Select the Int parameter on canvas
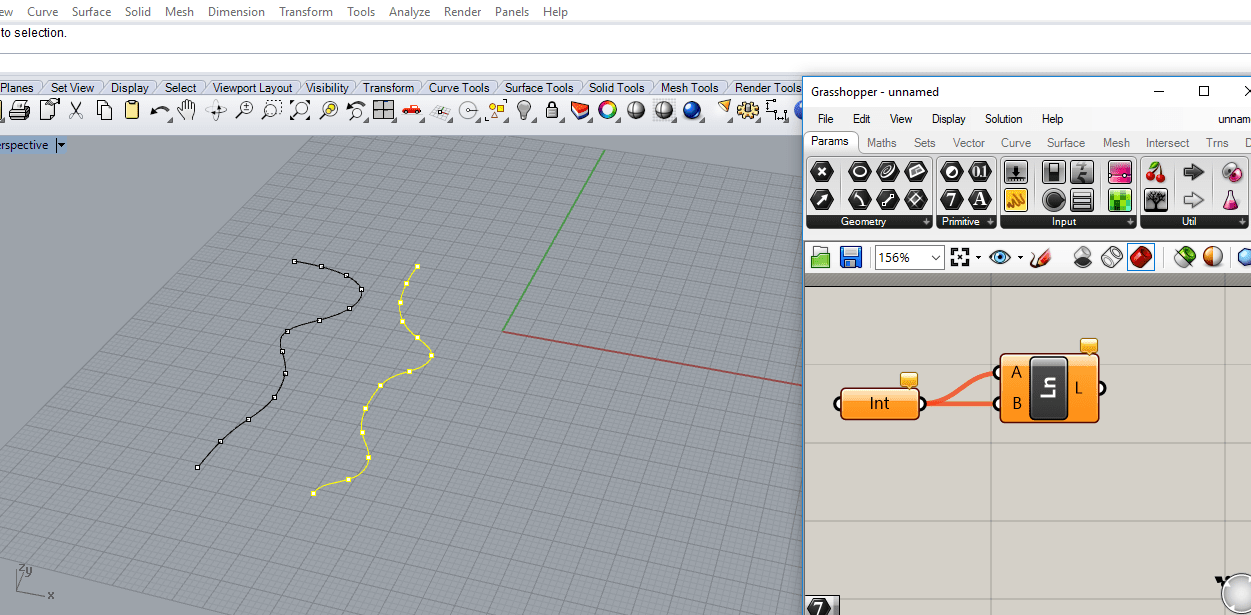Image resolution: width=1251 pixels, height=615 pixels. (879, 403)
